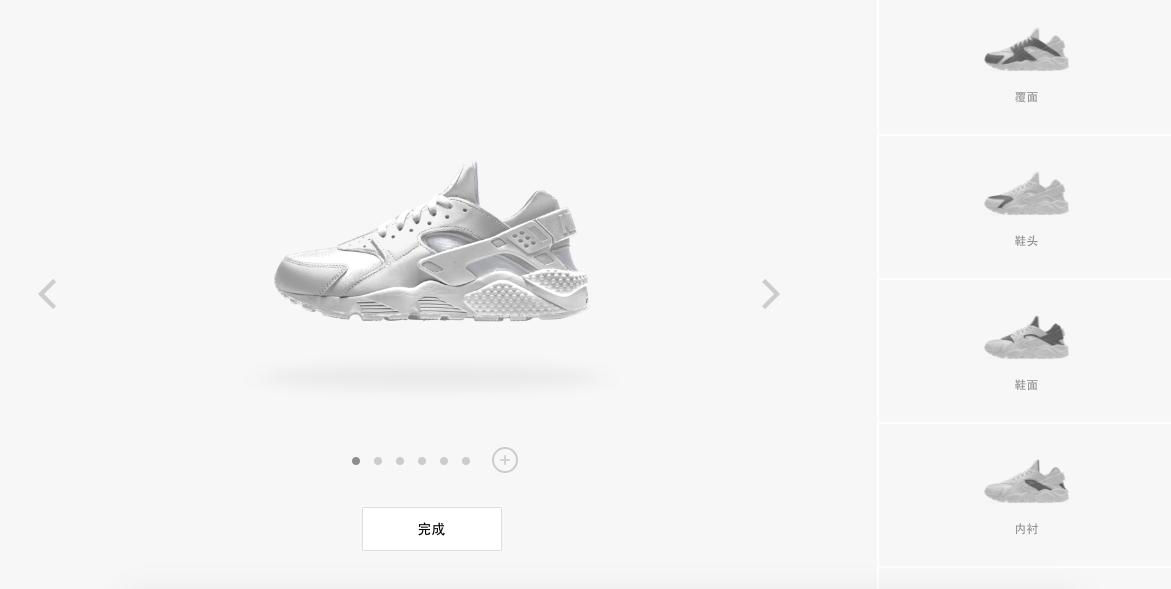Select the 鞋头 shoe part thumbnail
The image size is (1171, 589).
(x=1026, y=194)
